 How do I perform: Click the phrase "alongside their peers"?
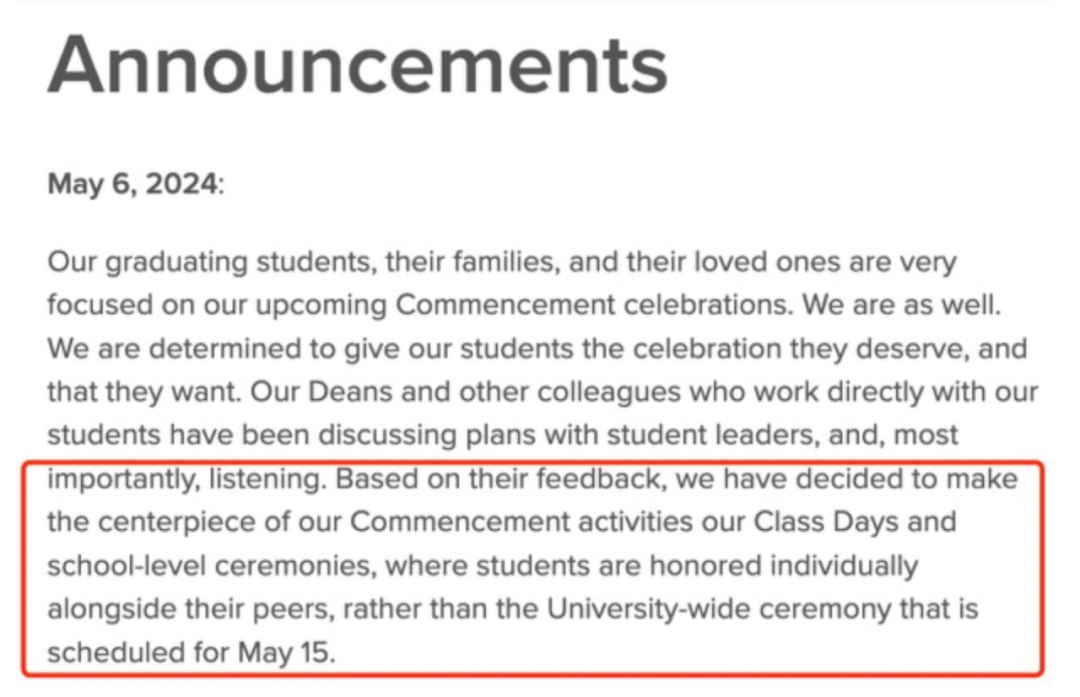coord(191,610)
